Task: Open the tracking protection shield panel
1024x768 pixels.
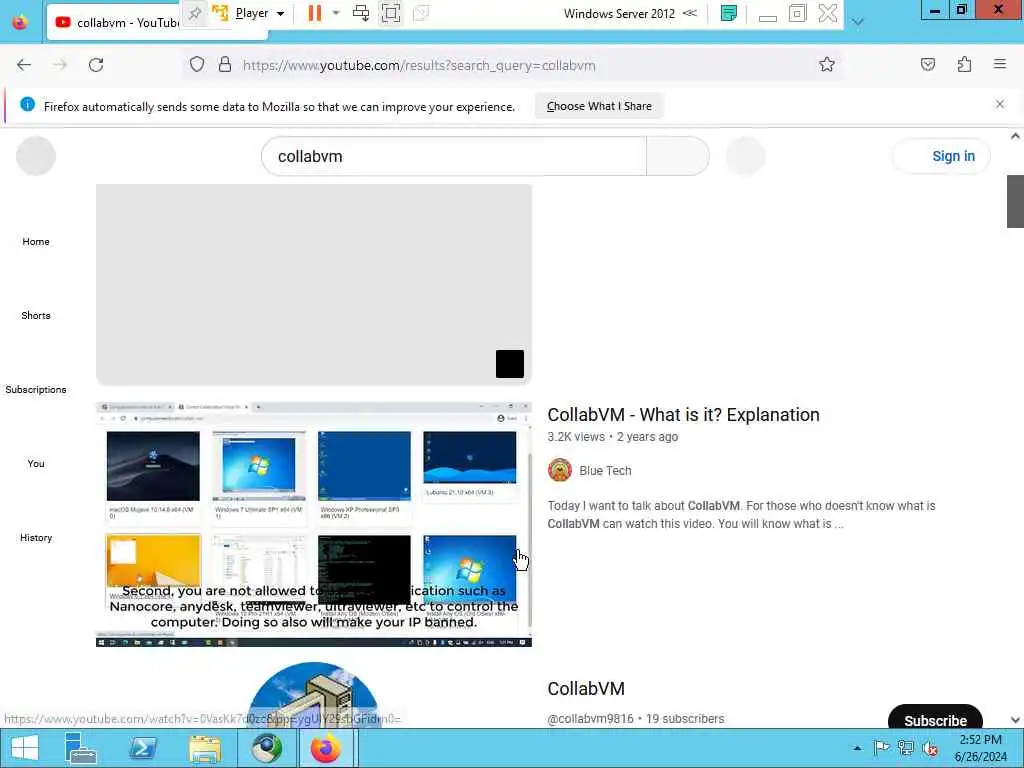Action: (197, 65)
